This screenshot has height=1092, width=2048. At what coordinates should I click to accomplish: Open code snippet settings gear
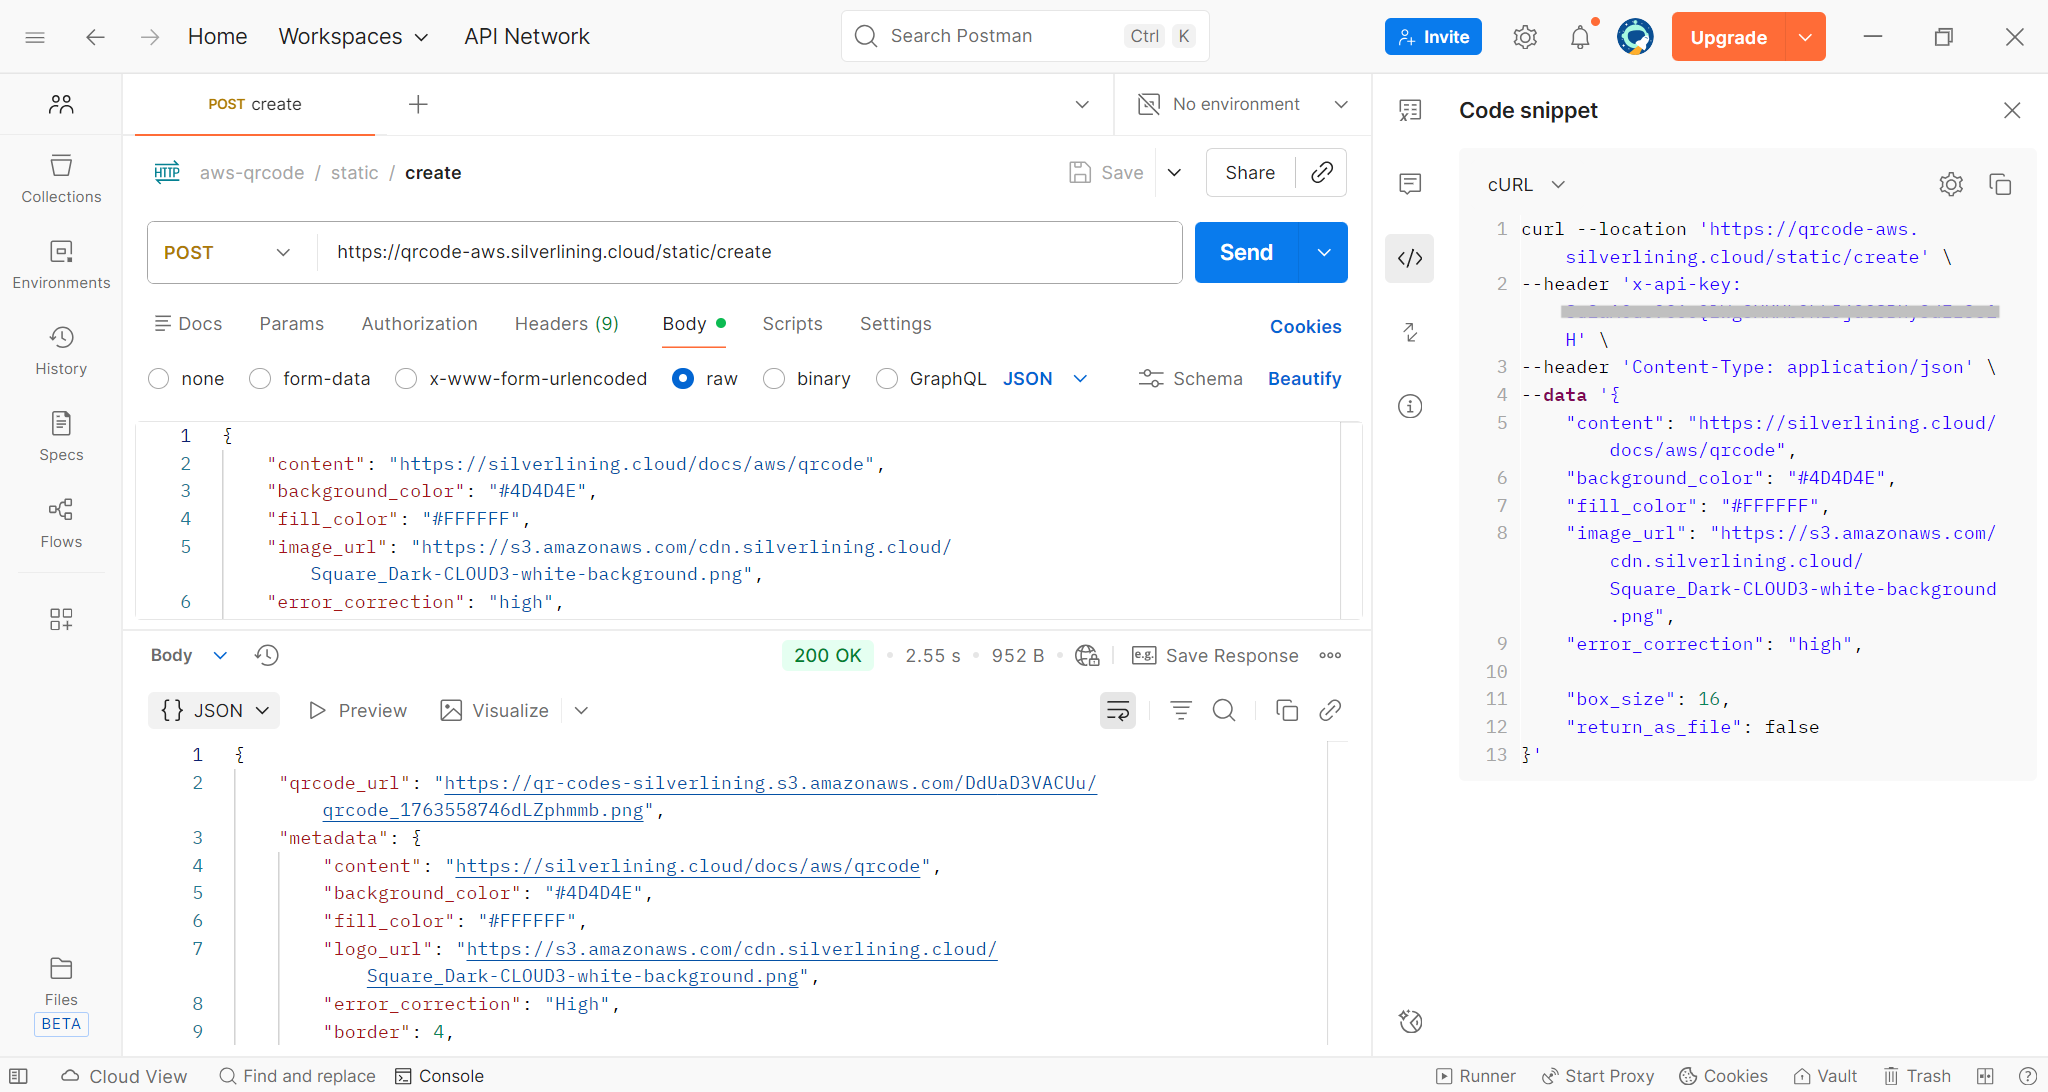(1950, 184)
